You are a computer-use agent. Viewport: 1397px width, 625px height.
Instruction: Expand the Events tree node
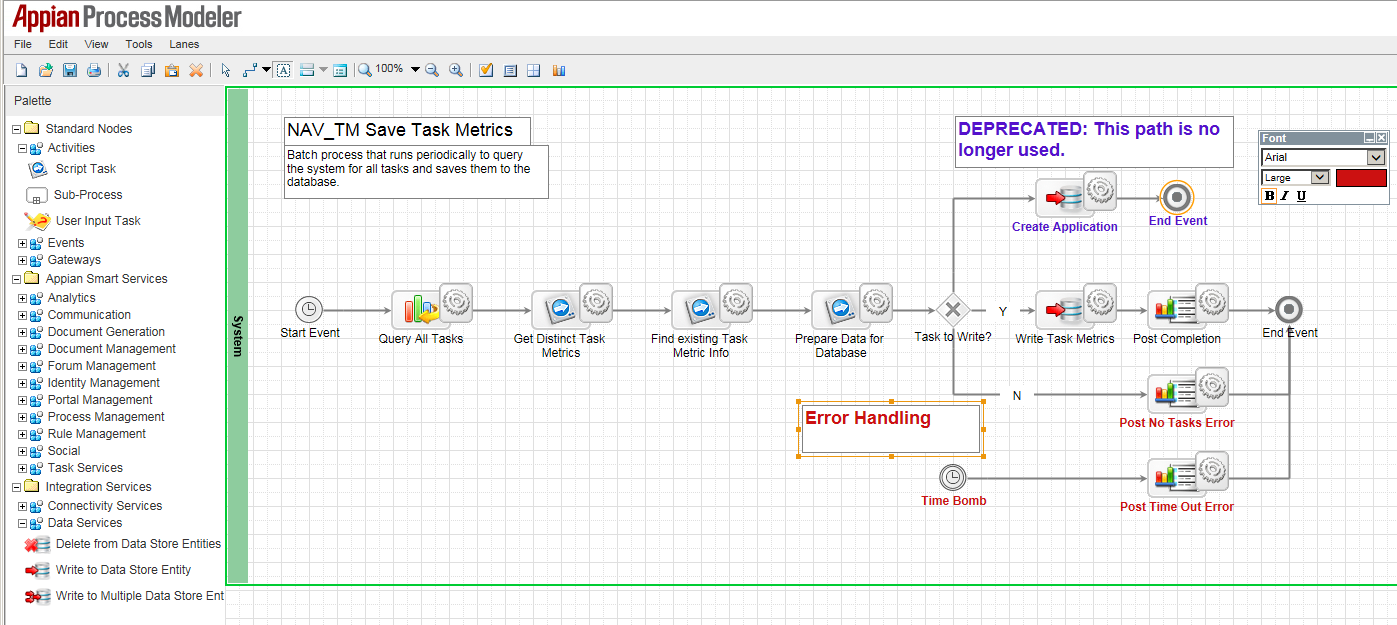coord(22,243)
